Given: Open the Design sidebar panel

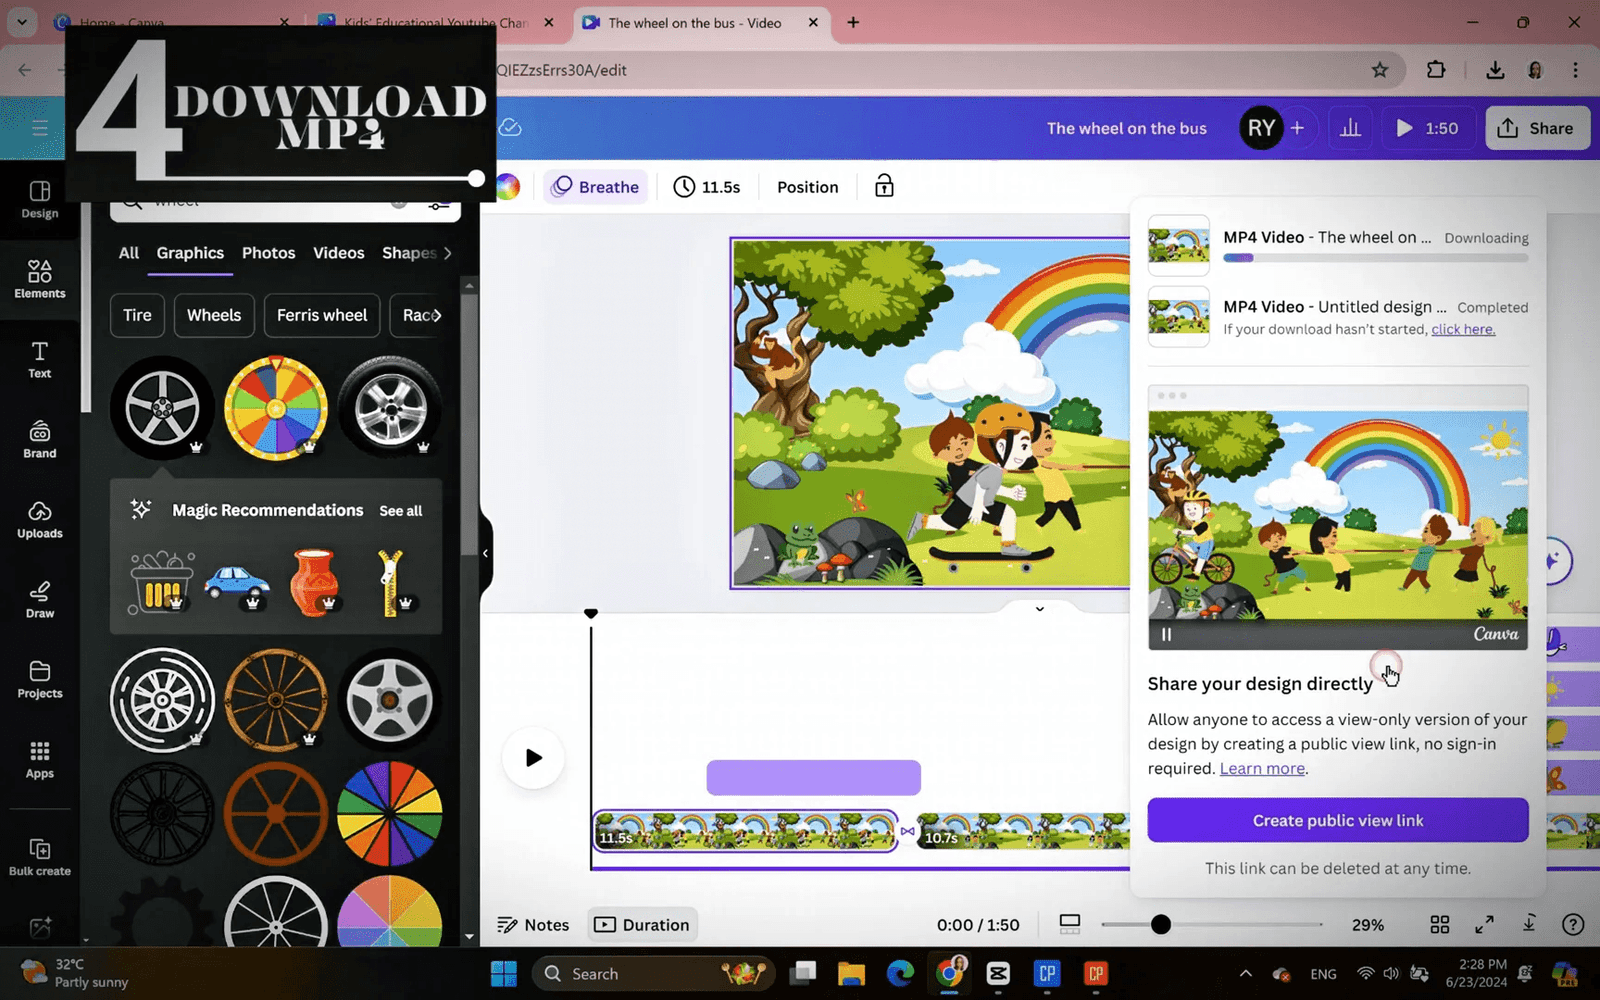Looking at the screenshot, I should (x=40, y=199).
